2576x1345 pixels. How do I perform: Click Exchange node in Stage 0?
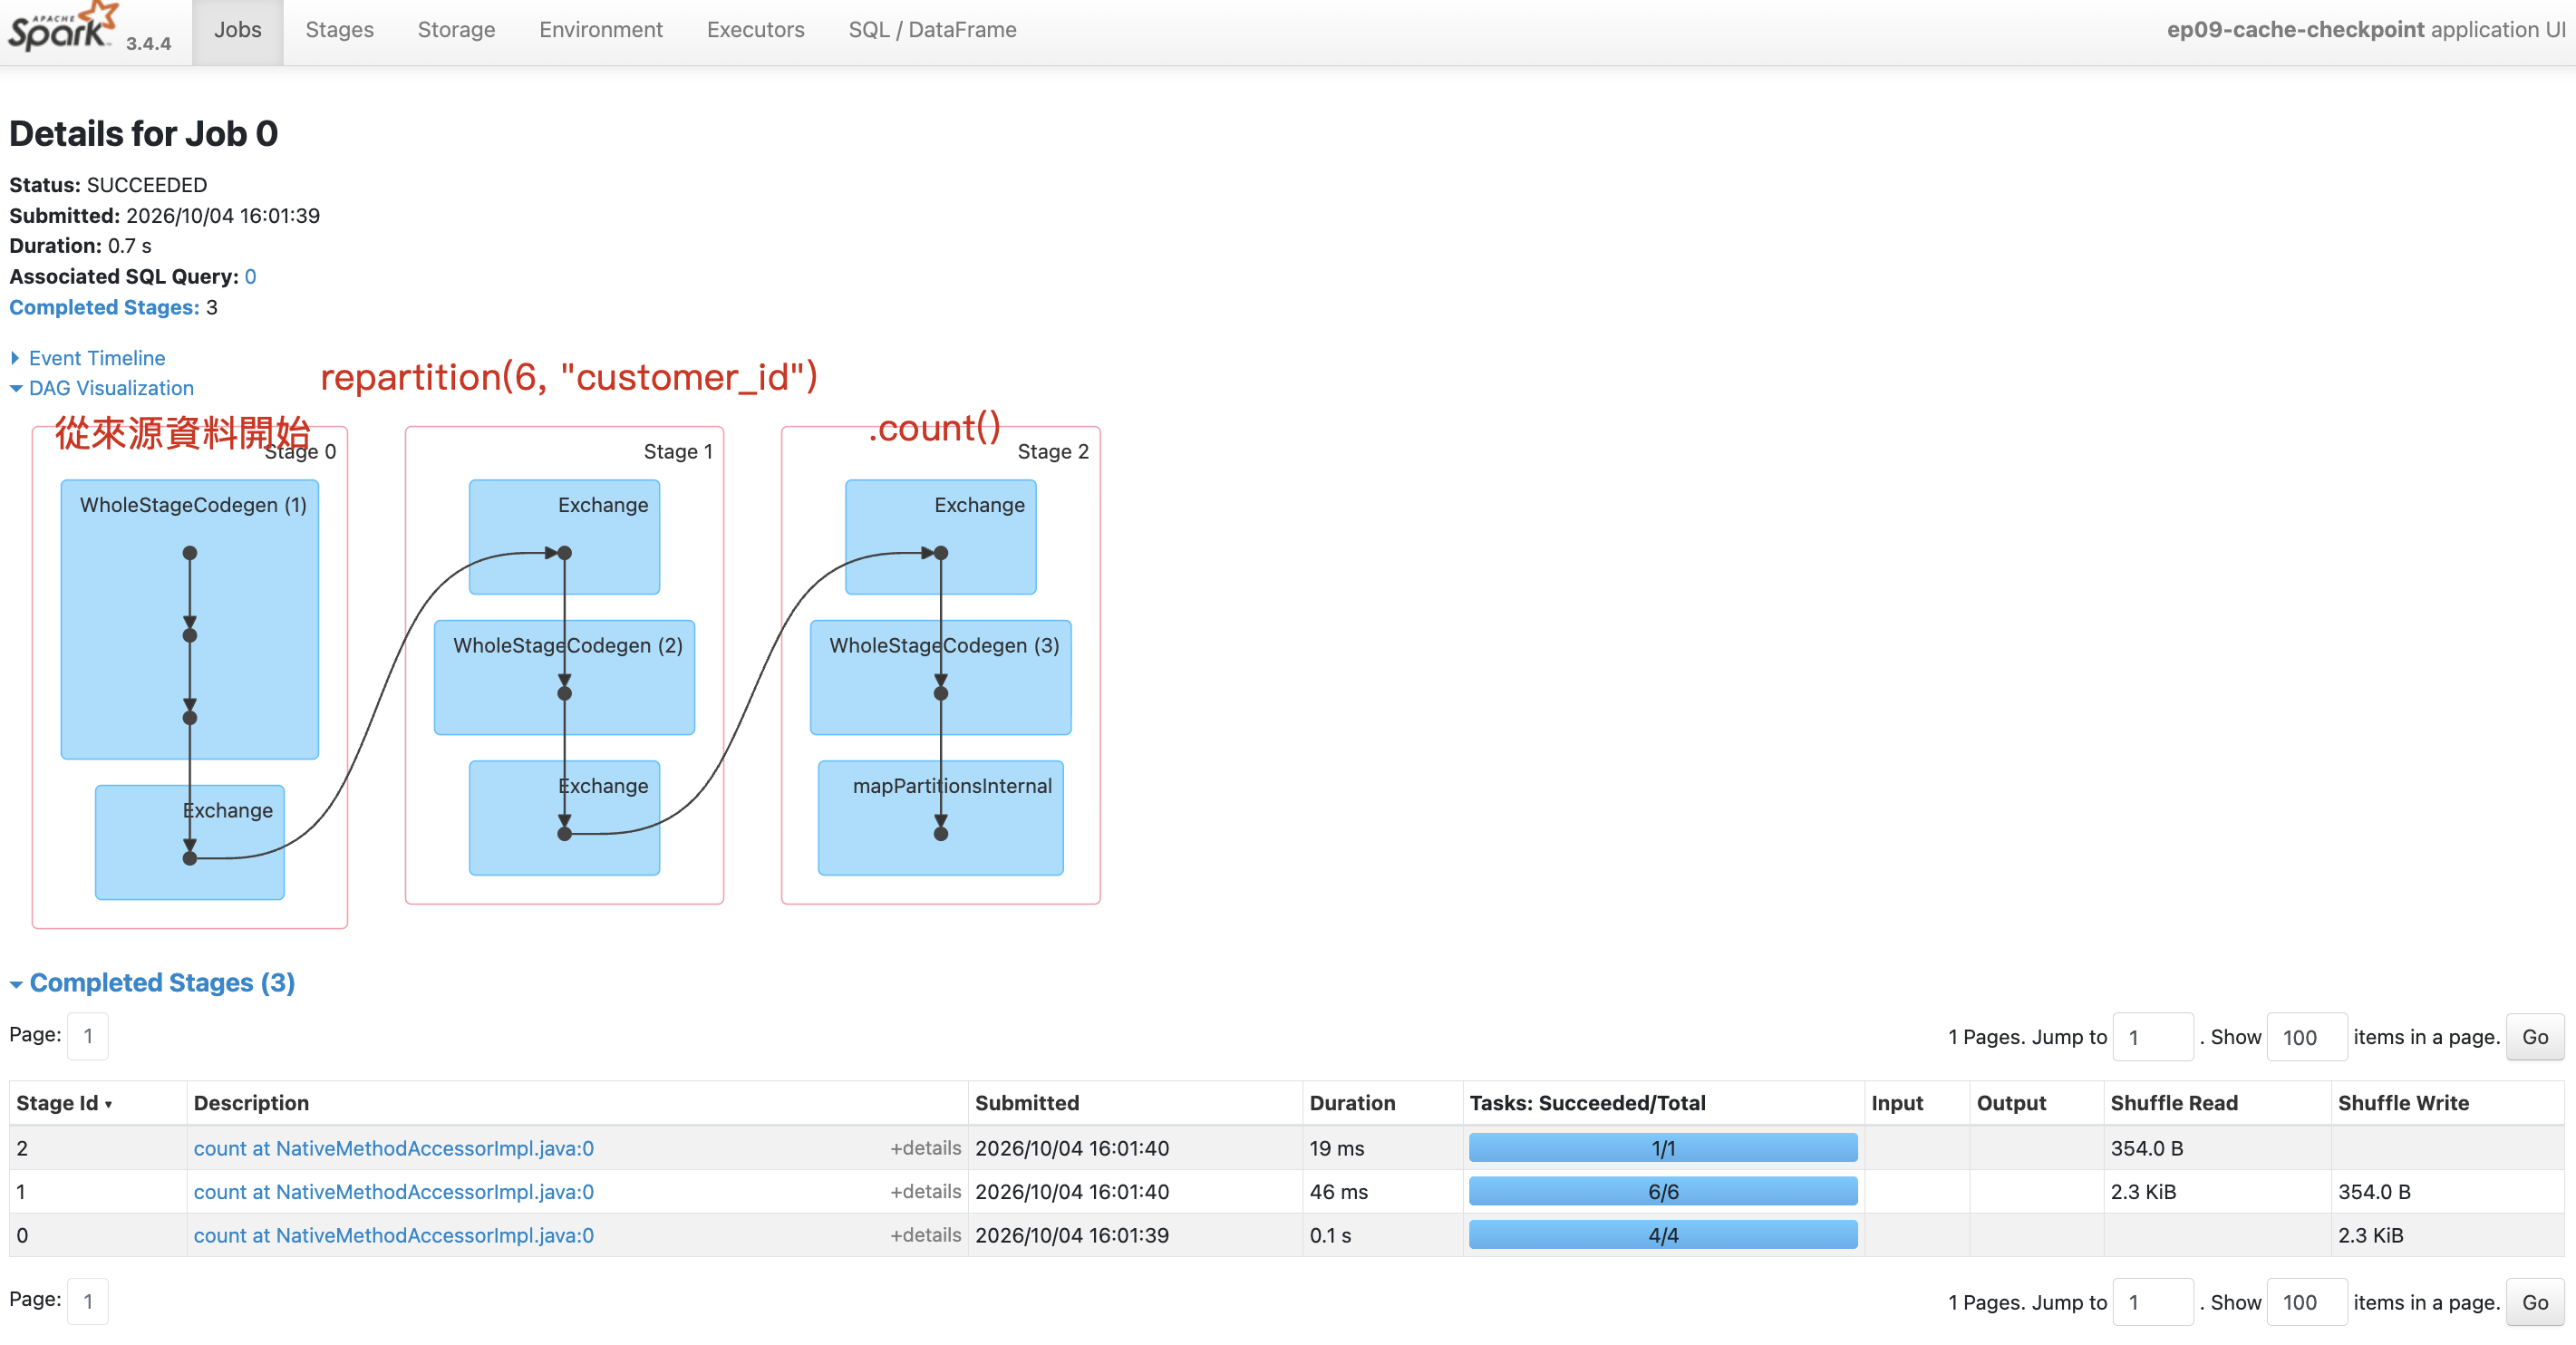[189, 842]
